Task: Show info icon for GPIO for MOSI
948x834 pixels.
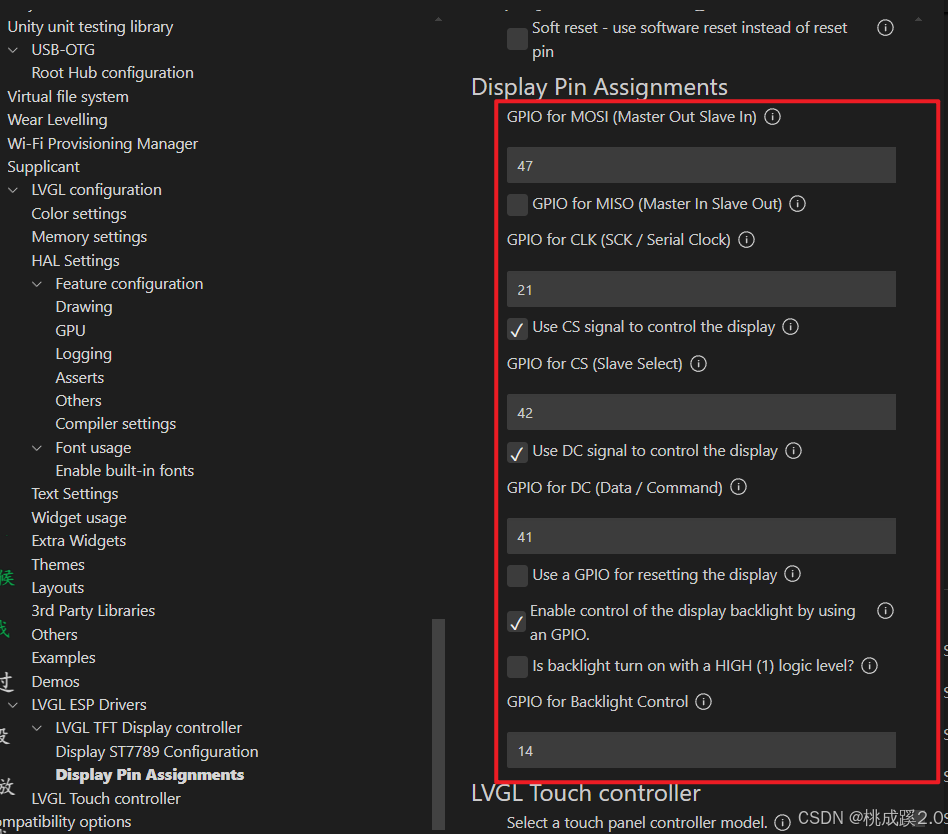Action: pyautogui.click(x=772, y=117)
